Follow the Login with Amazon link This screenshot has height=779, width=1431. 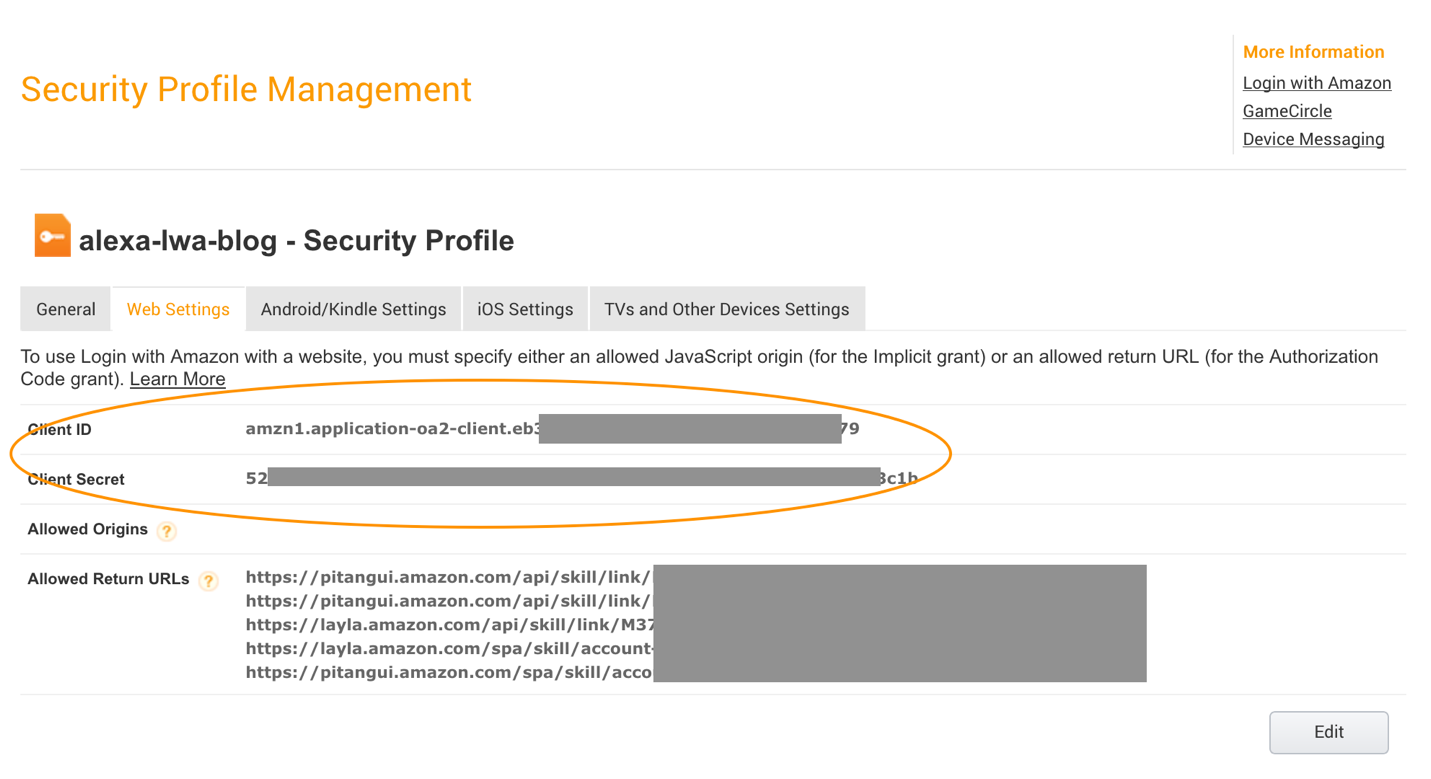pyautogui.click(x=1316, y=82)
